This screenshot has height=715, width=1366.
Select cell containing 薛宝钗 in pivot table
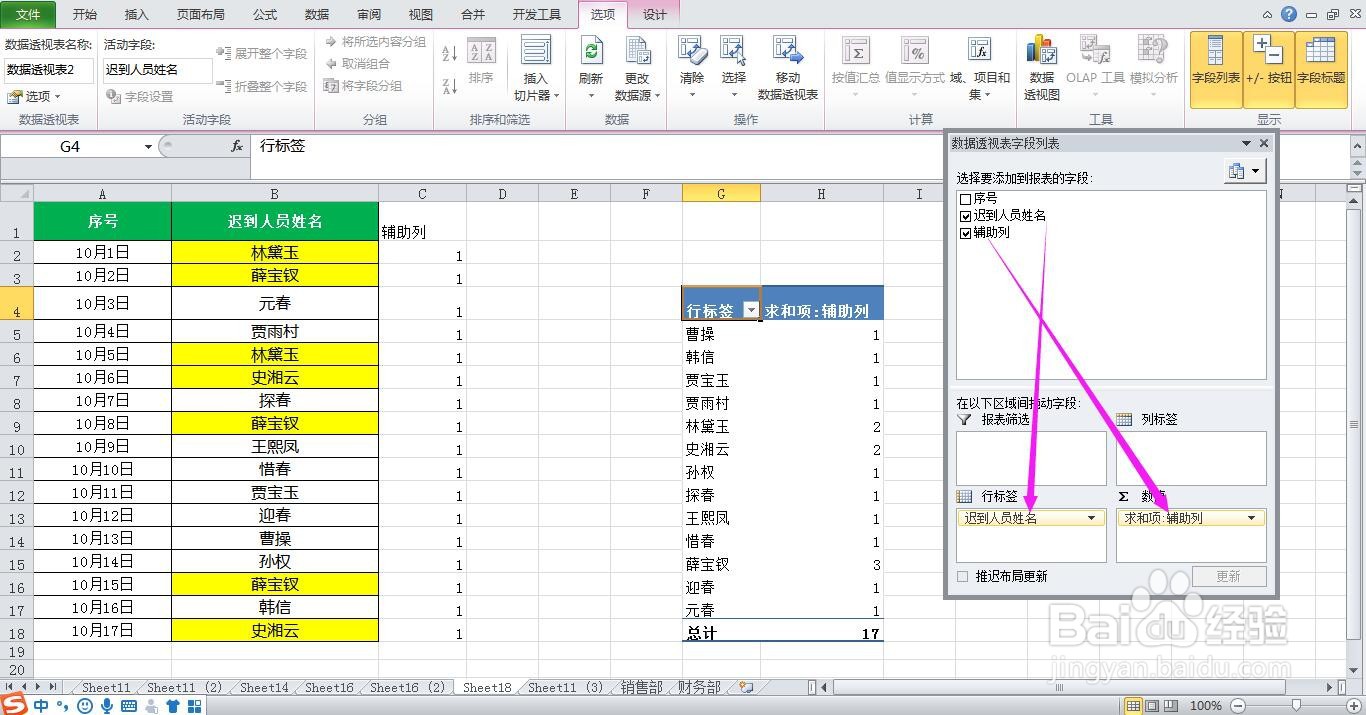[721, 564]
